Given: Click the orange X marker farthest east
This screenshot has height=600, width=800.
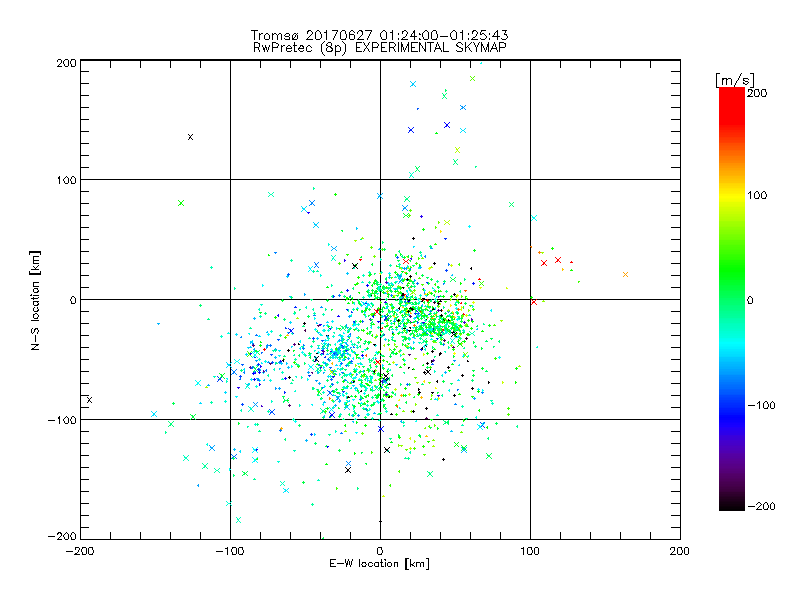Looking at the screenshot, I should click(x=626, y=274).
